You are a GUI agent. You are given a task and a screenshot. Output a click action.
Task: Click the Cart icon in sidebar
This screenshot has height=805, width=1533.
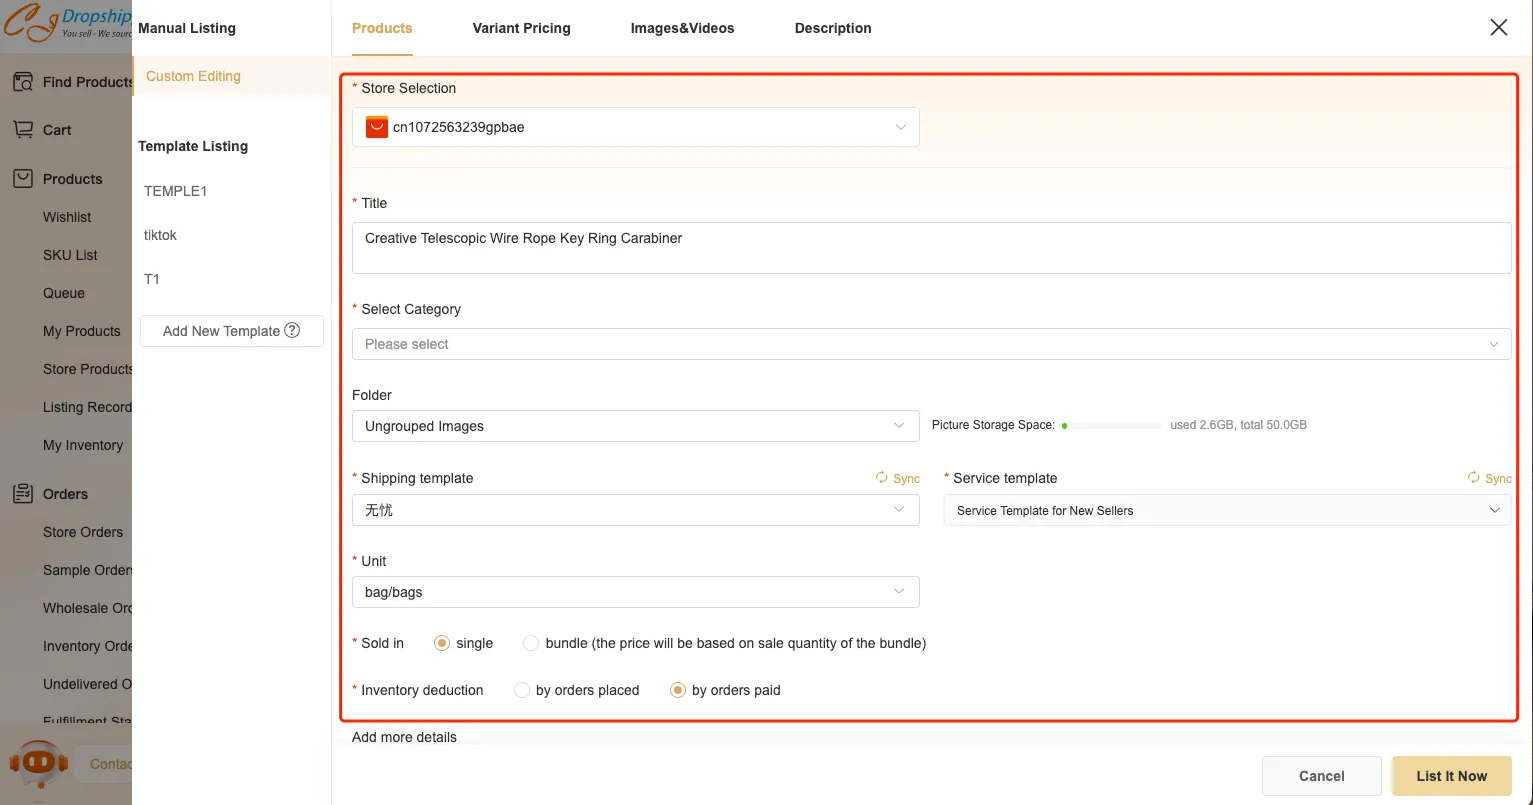22,130
